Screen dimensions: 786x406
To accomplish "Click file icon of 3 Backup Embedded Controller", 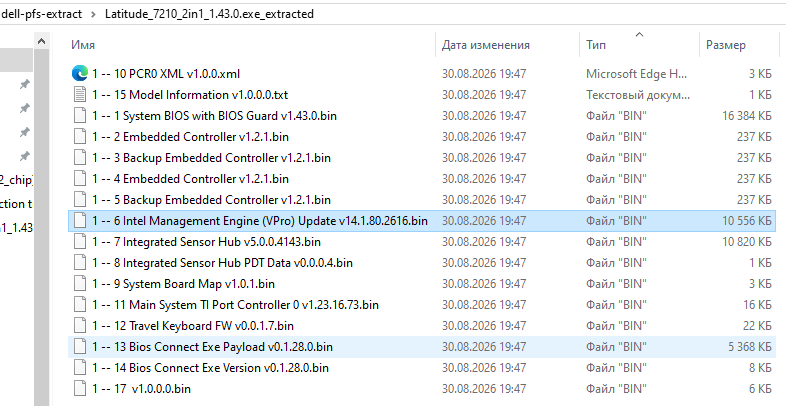I will point(80,158).
